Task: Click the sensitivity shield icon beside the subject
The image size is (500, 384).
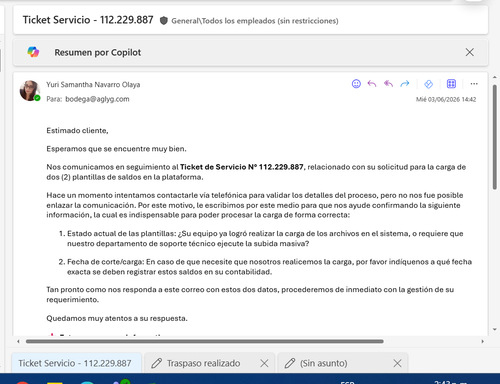Action: click(164, 21)
